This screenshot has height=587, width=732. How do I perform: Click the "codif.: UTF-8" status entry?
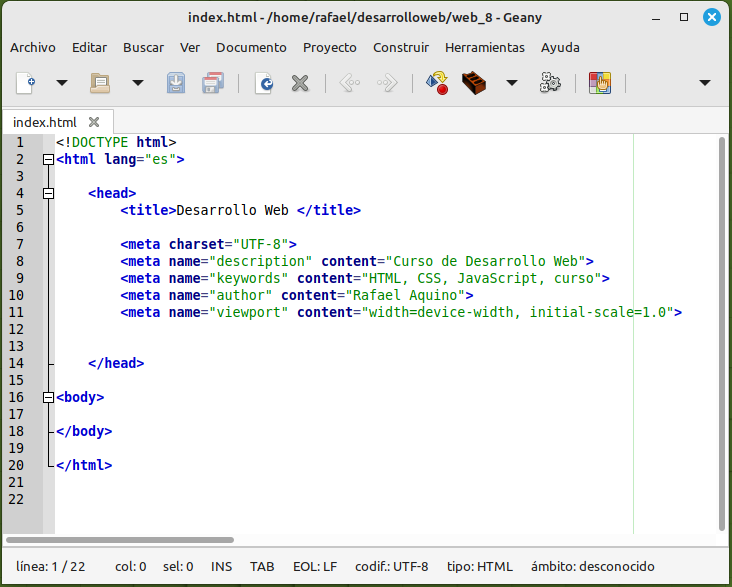coord(391,567)
